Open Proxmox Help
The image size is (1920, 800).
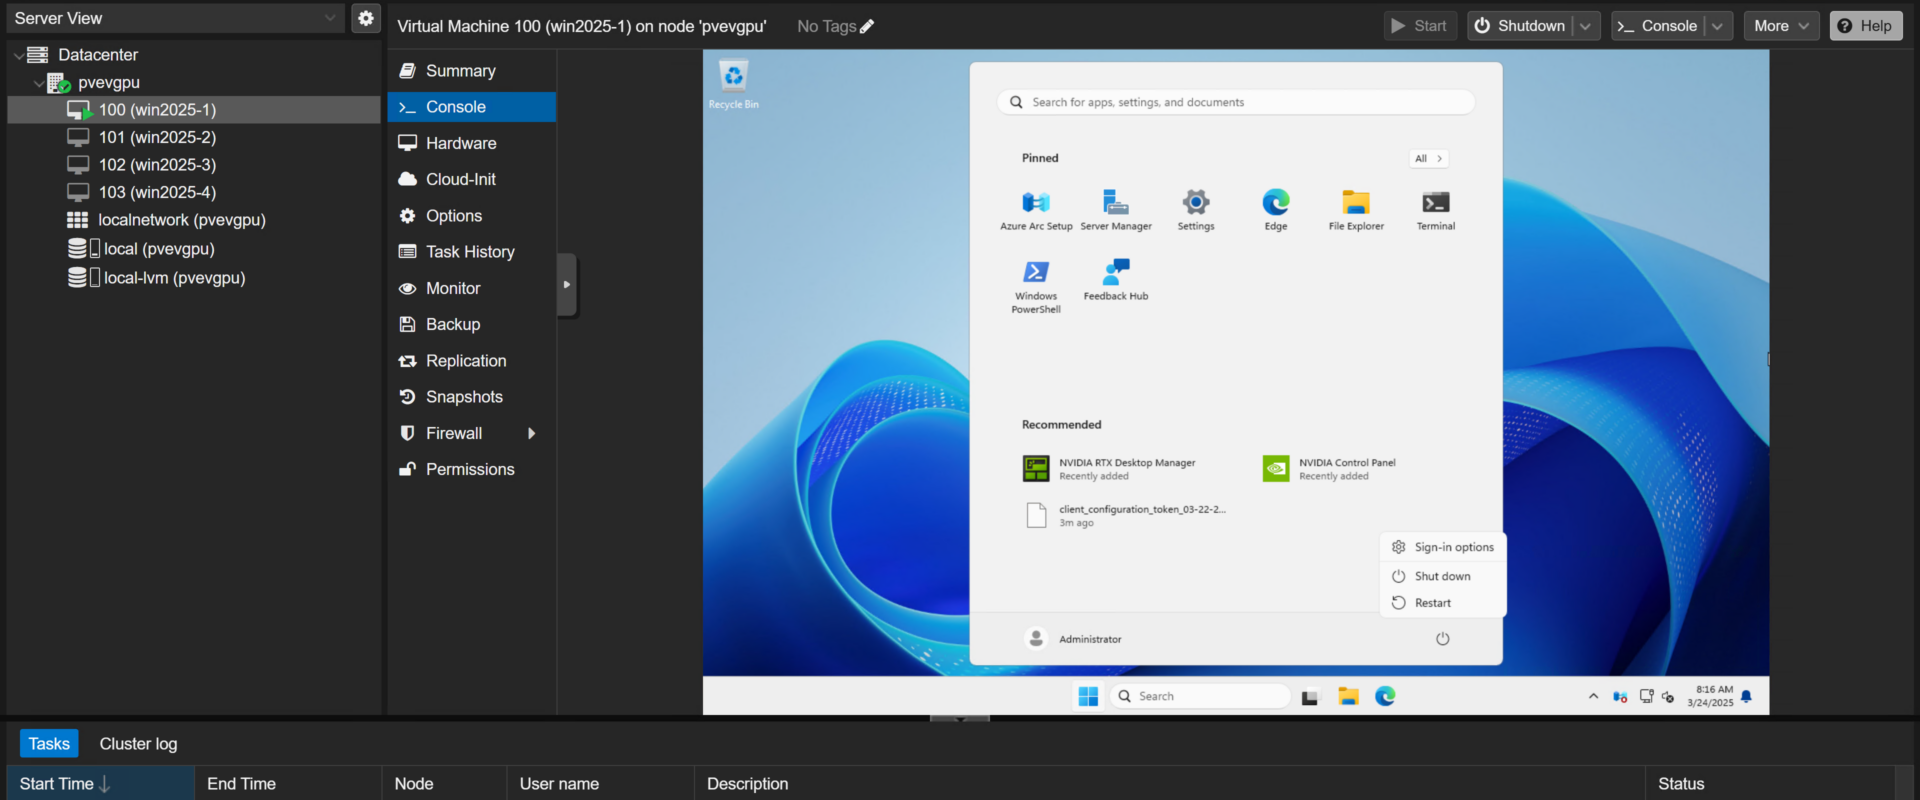coord(1866,26)
